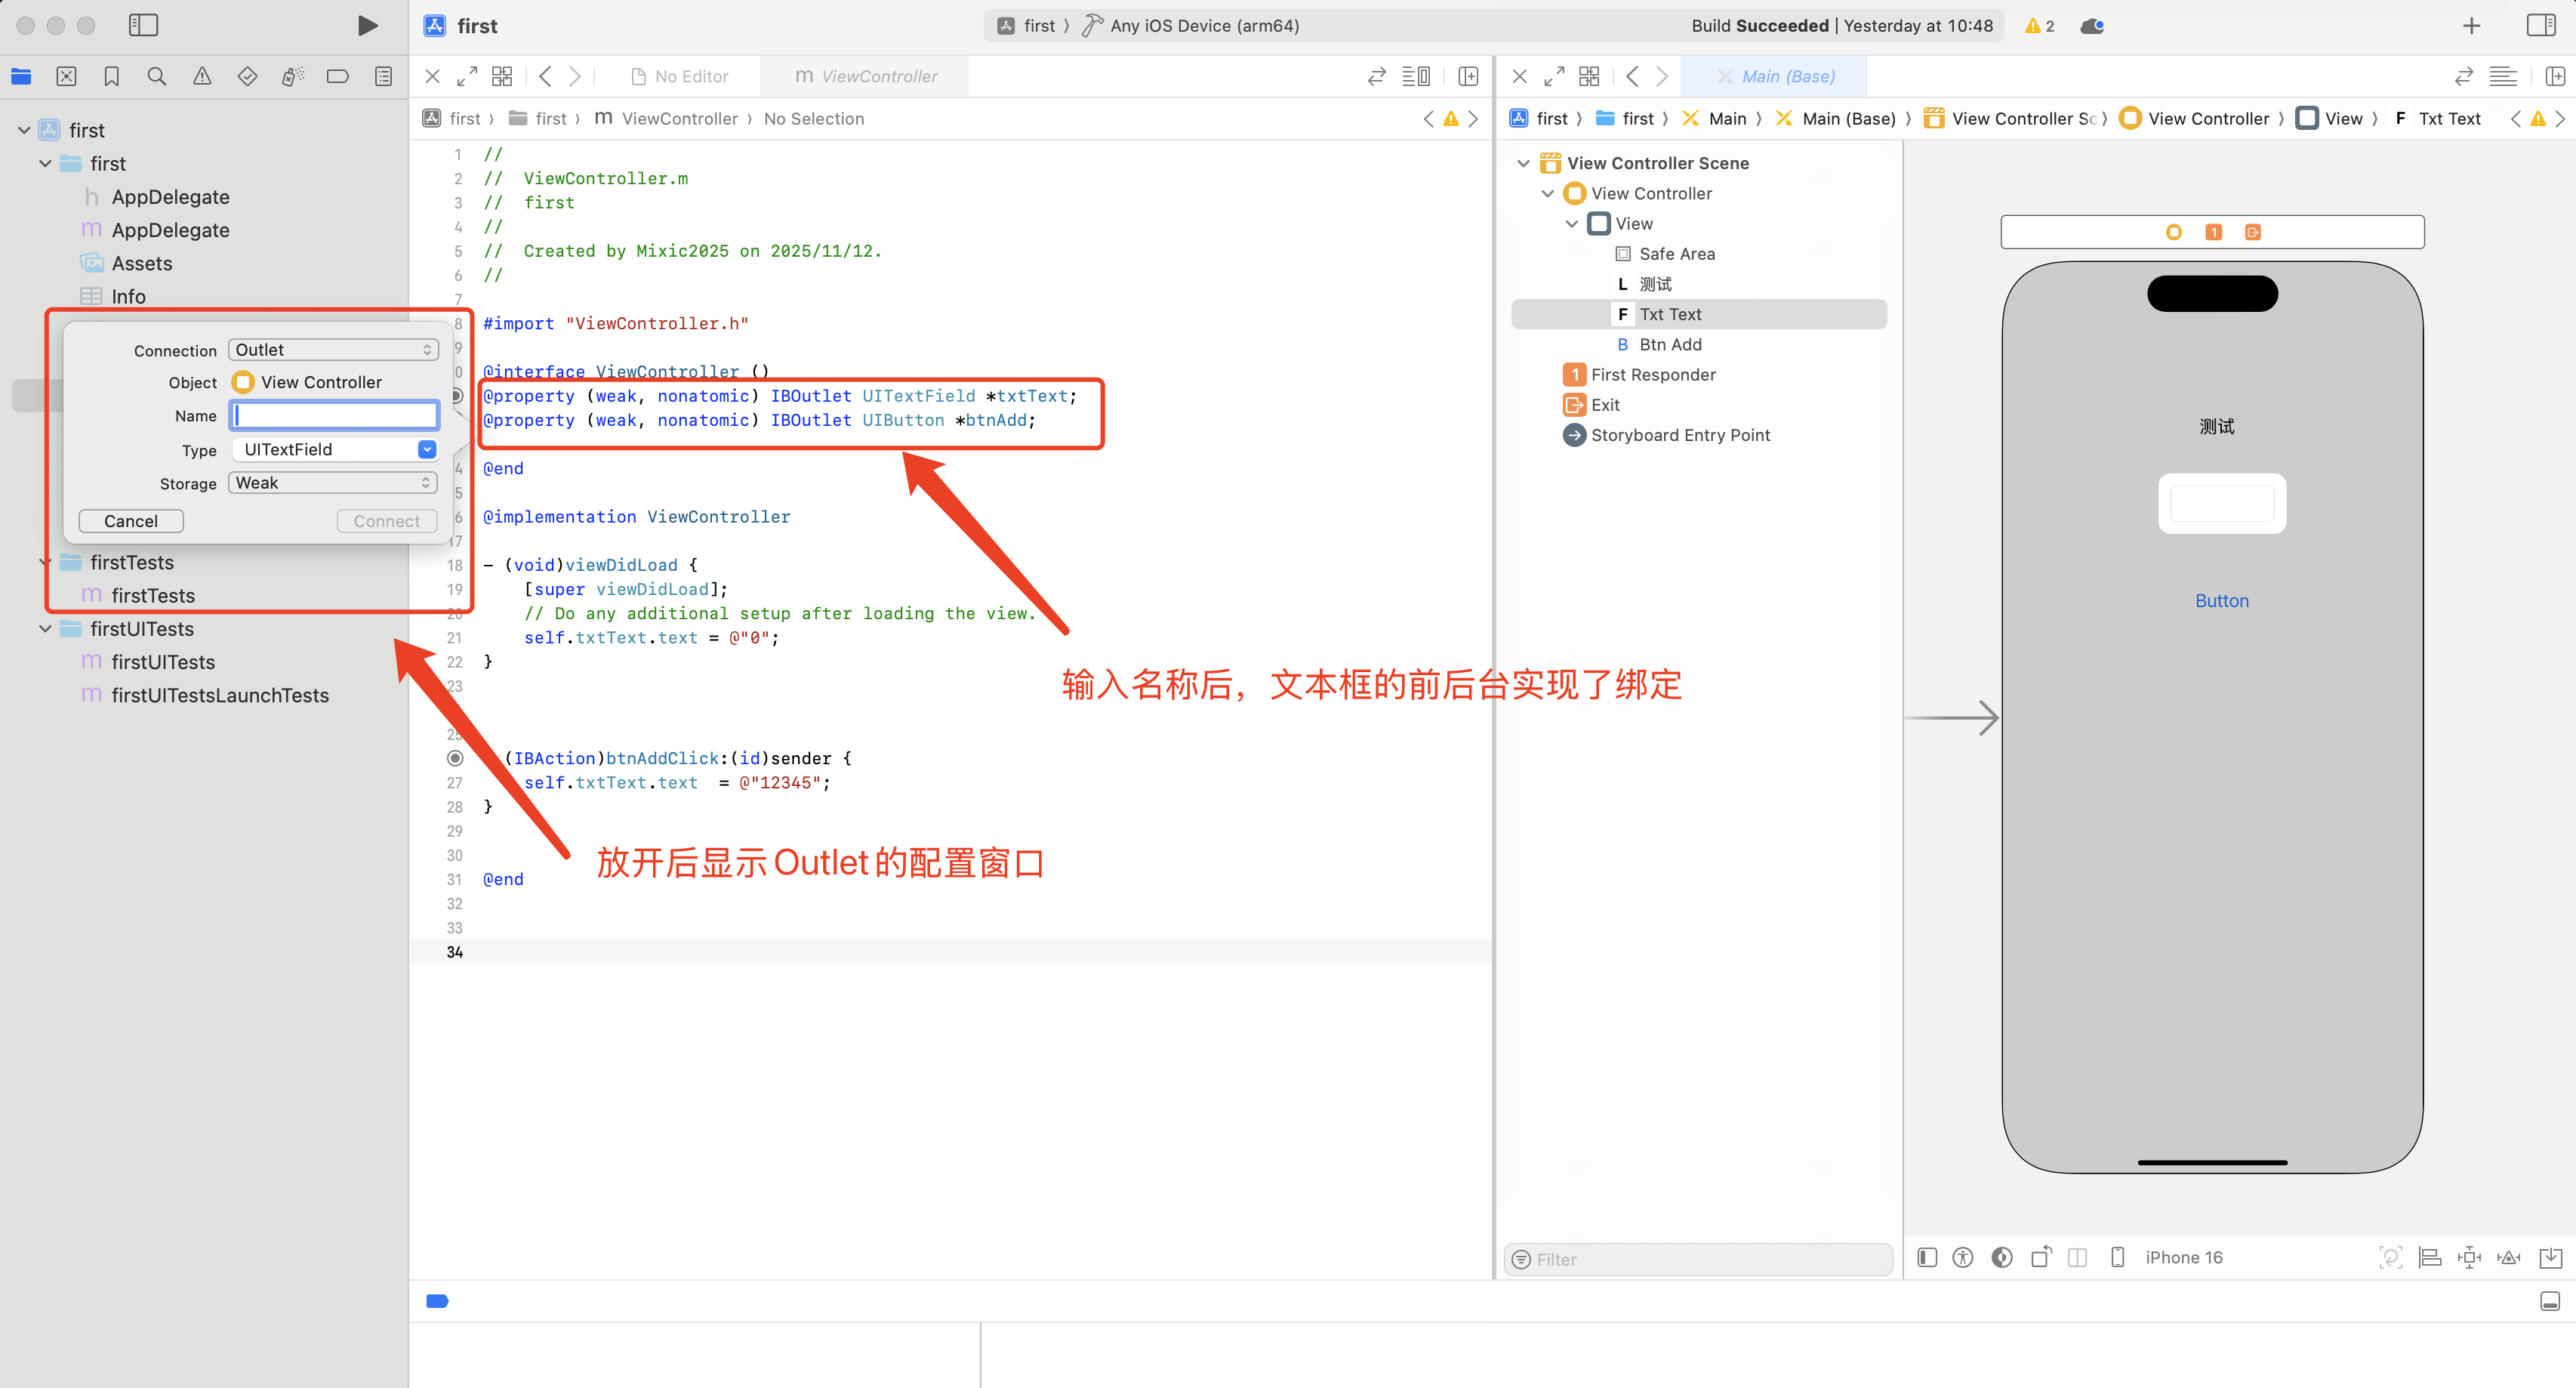Open the Storage Weak dropdown
This screenshot has width=2576, height=1388.
pos(333,483)
